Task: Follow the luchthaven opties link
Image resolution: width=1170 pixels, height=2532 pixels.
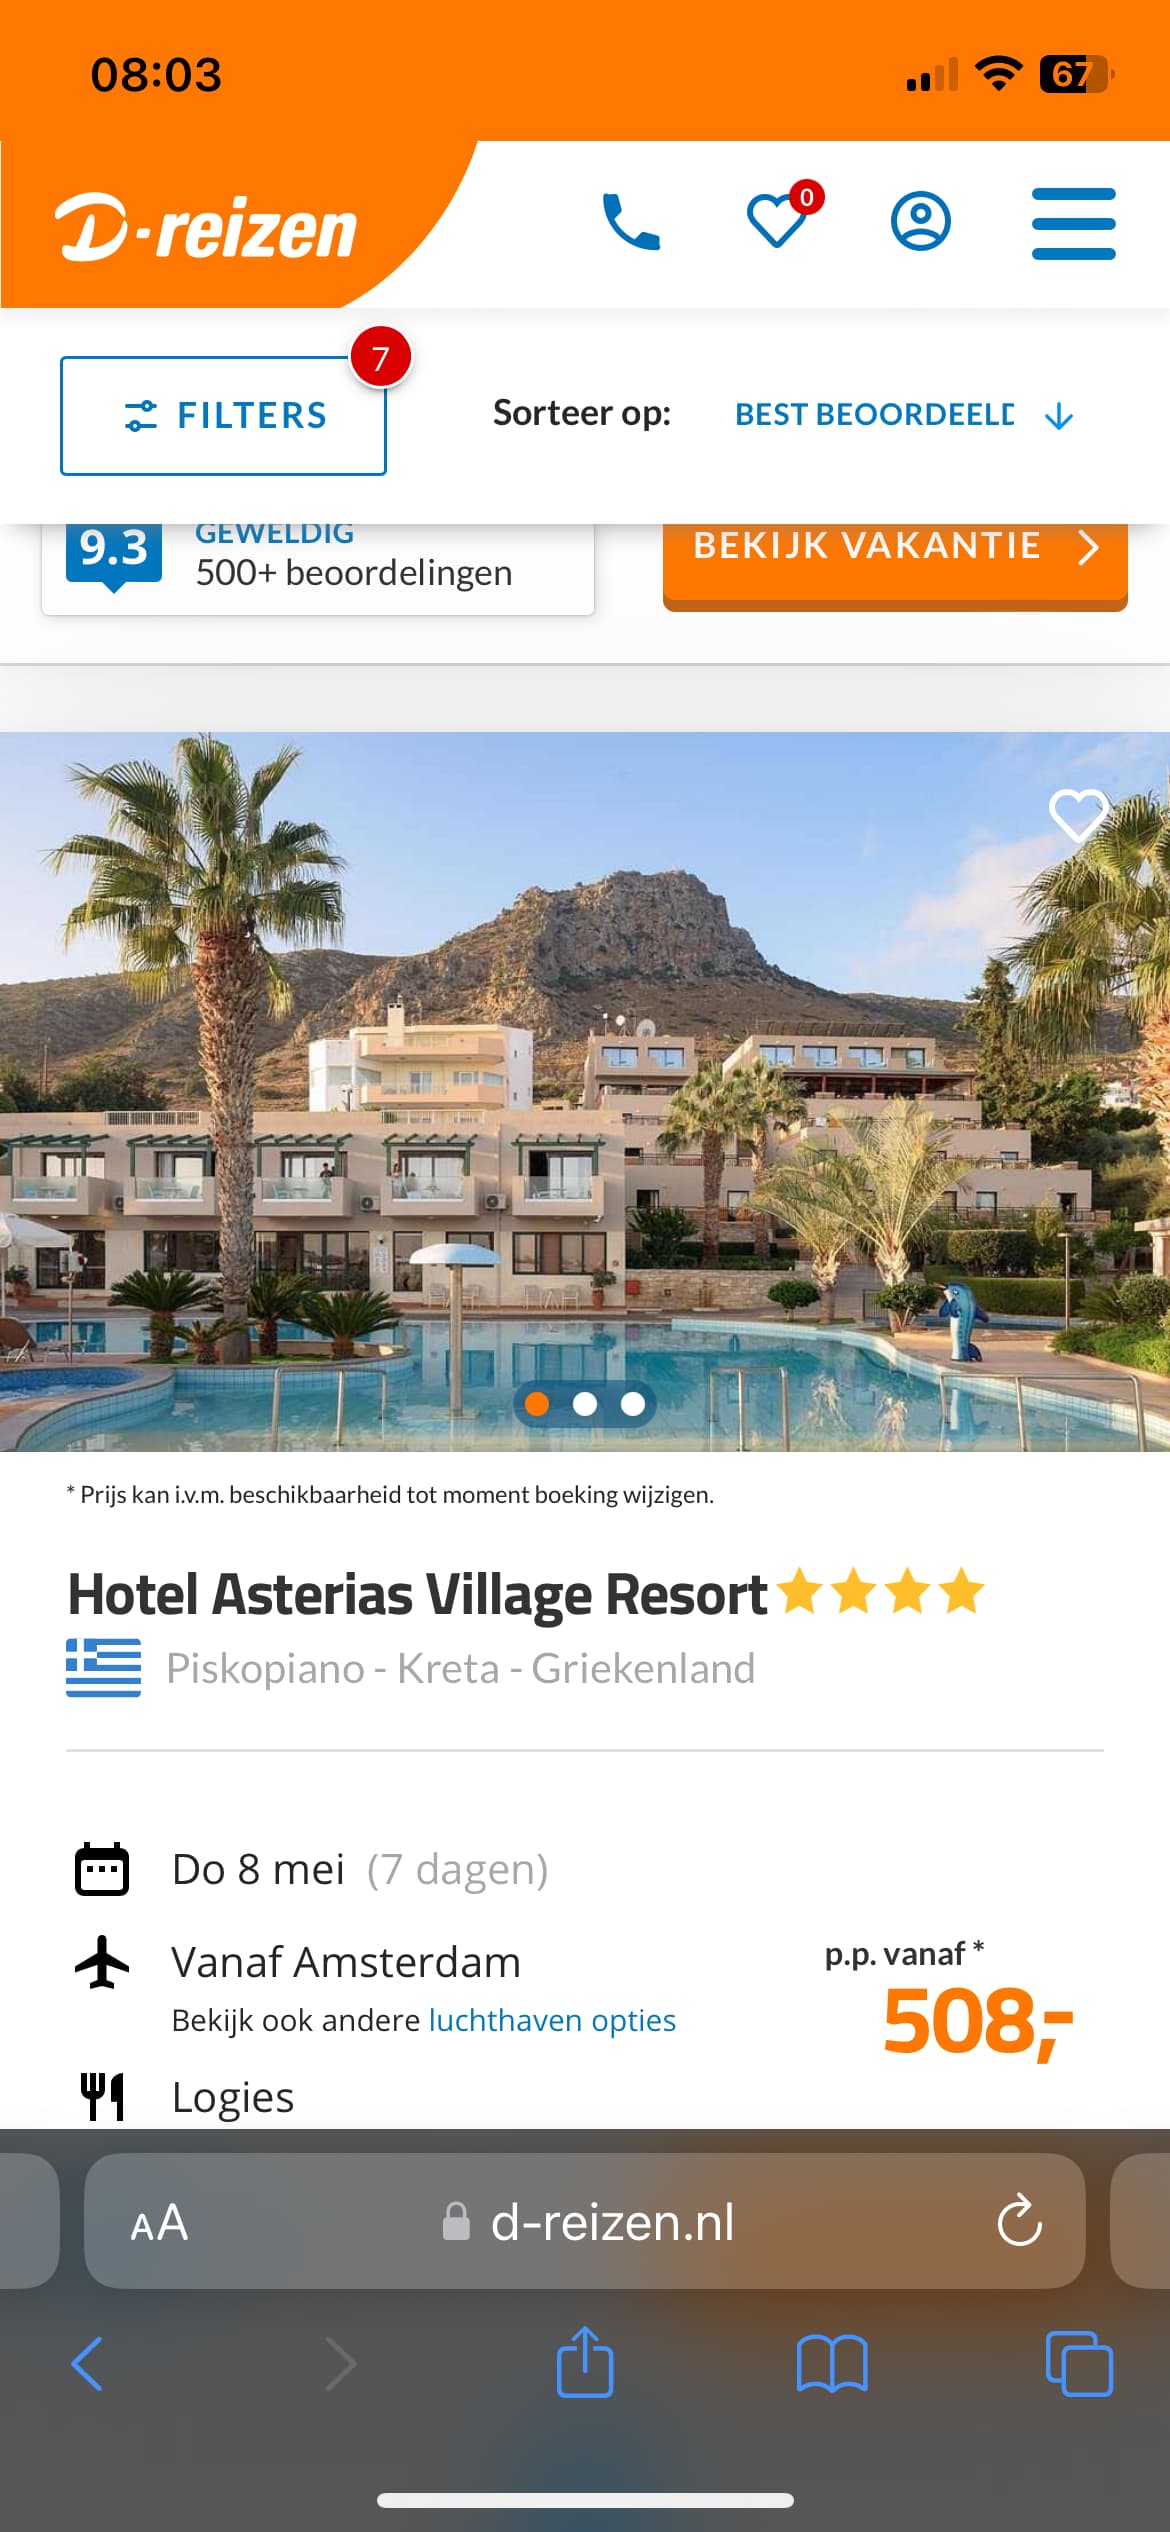Action: (552, 2020)
